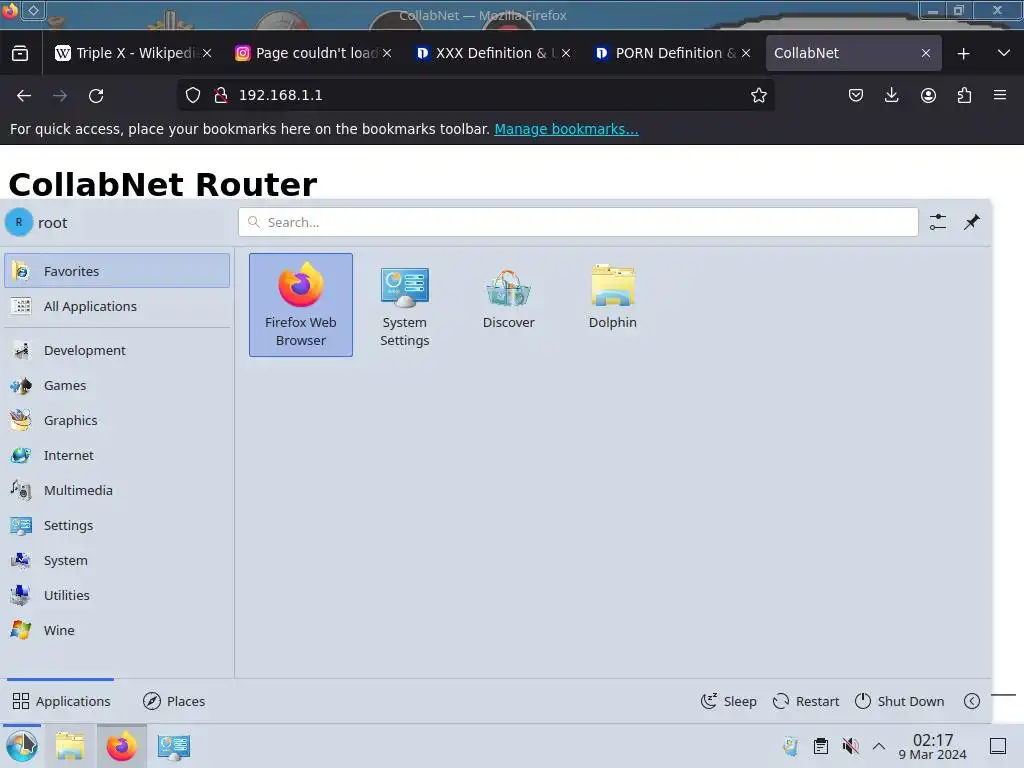Open Dolphin file manager from Favorites
The image size is (1024, 768).
(x=612, y=305)
